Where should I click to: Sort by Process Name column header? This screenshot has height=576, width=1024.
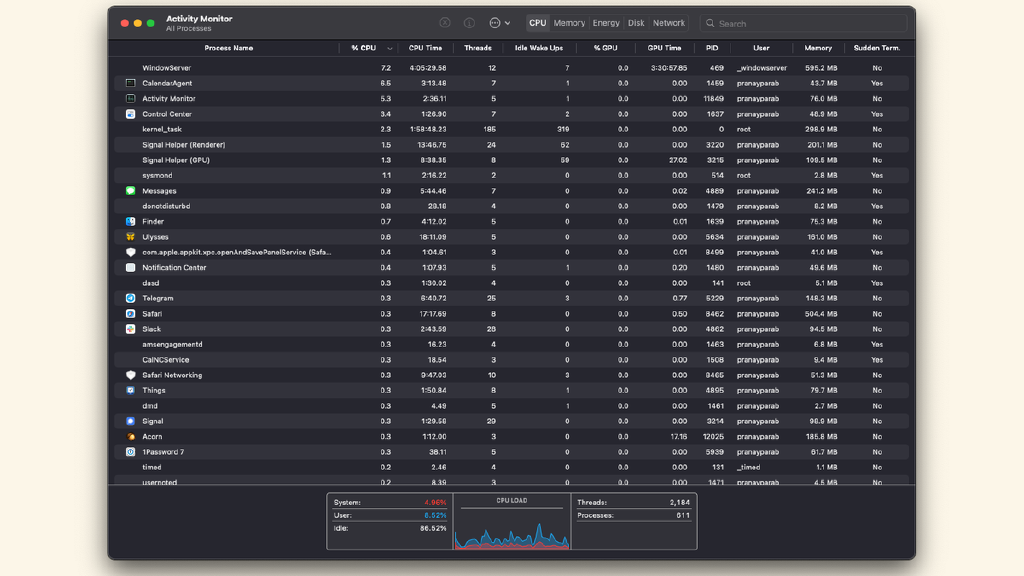click(x=229, y=48)
